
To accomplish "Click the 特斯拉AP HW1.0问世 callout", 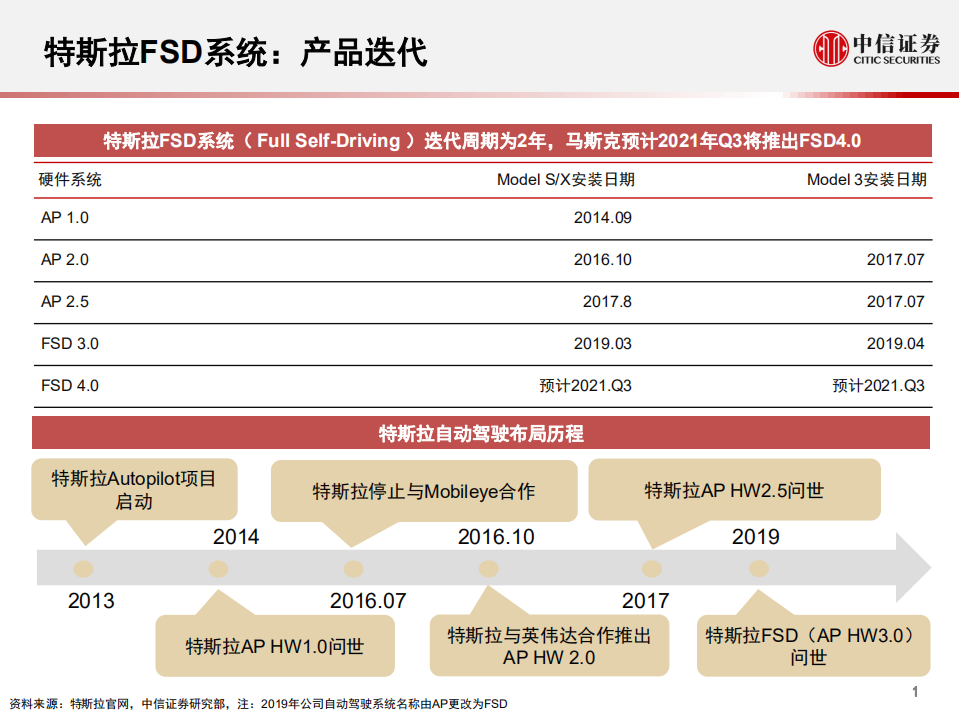I will (274, 646).
